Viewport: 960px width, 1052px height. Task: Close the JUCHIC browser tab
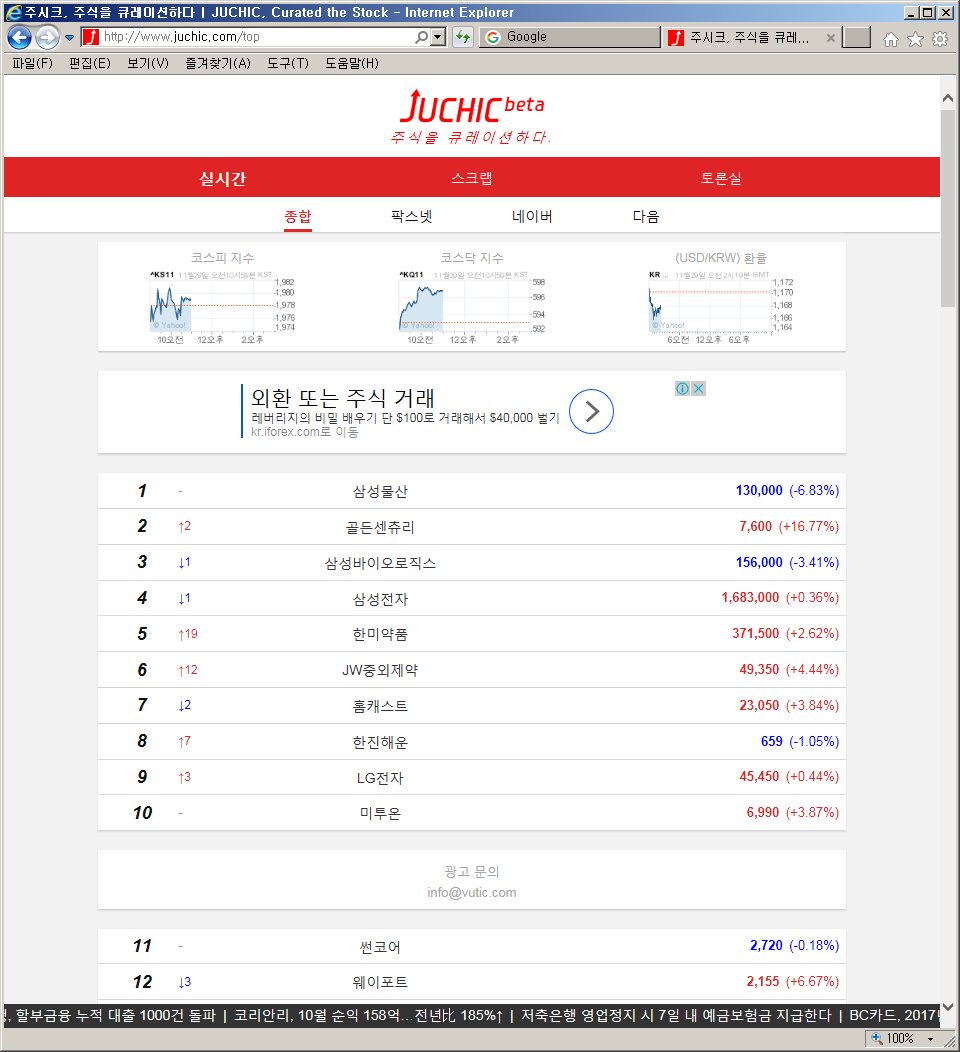coord(831,38)
